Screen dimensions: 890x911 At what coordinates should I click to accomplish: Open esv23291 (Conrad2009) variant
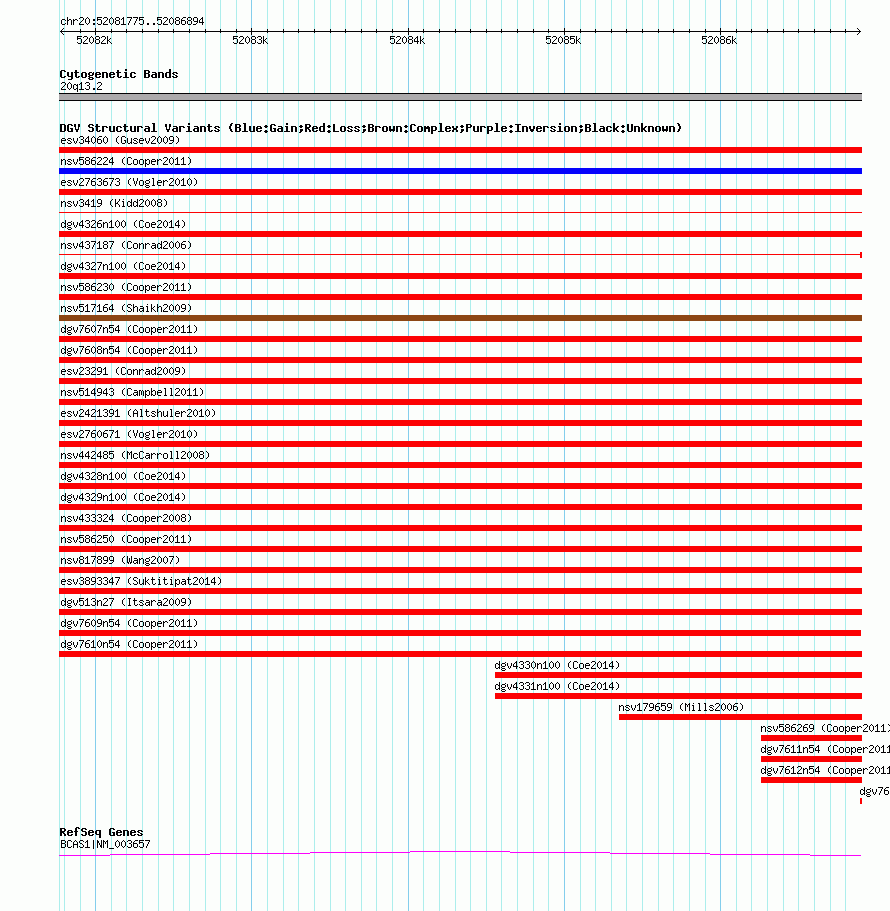[x=123, y=371]
